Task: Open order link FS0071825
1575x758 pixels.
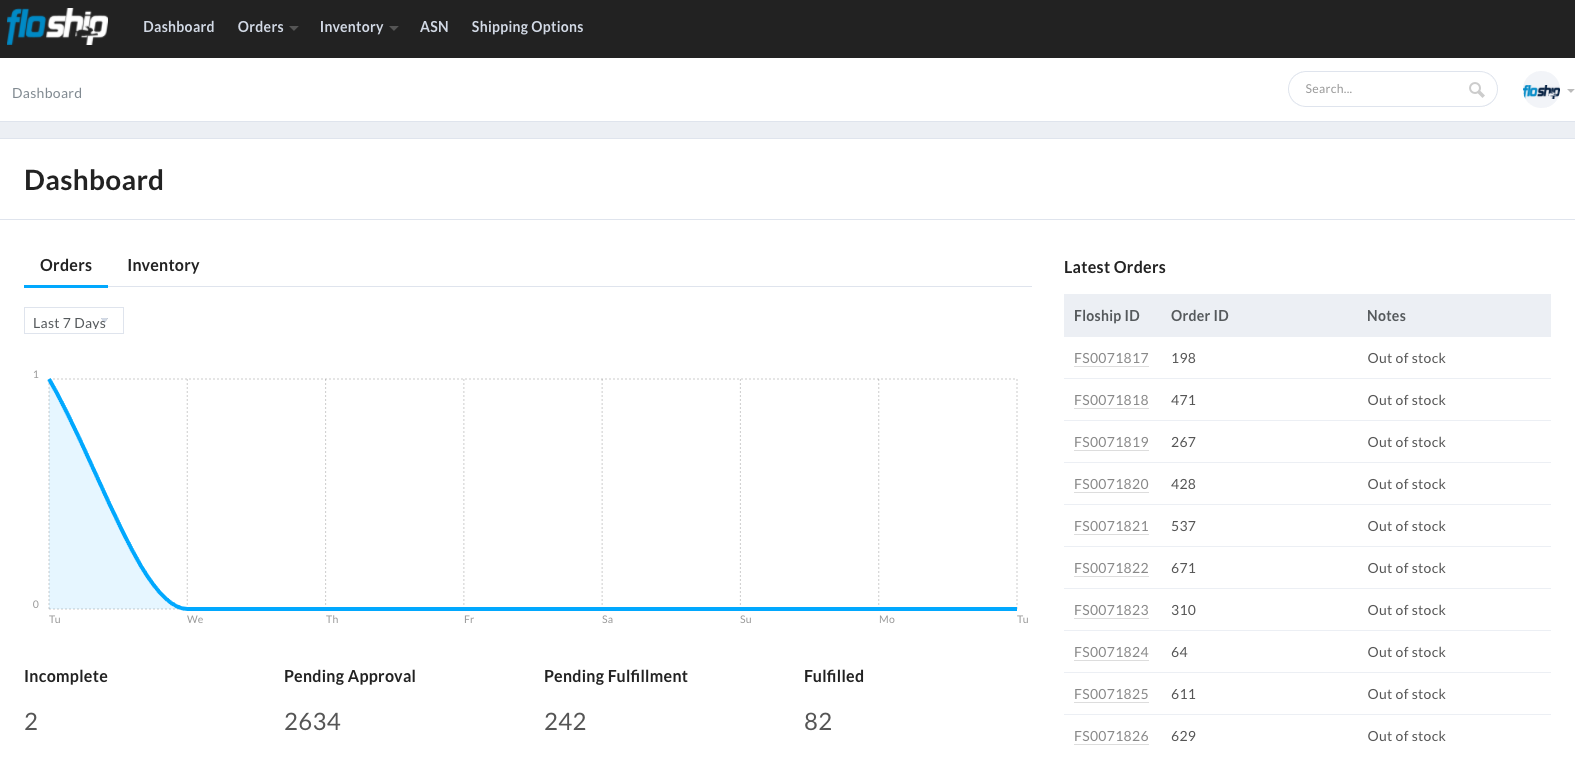Action: (x=1111, y=694)
